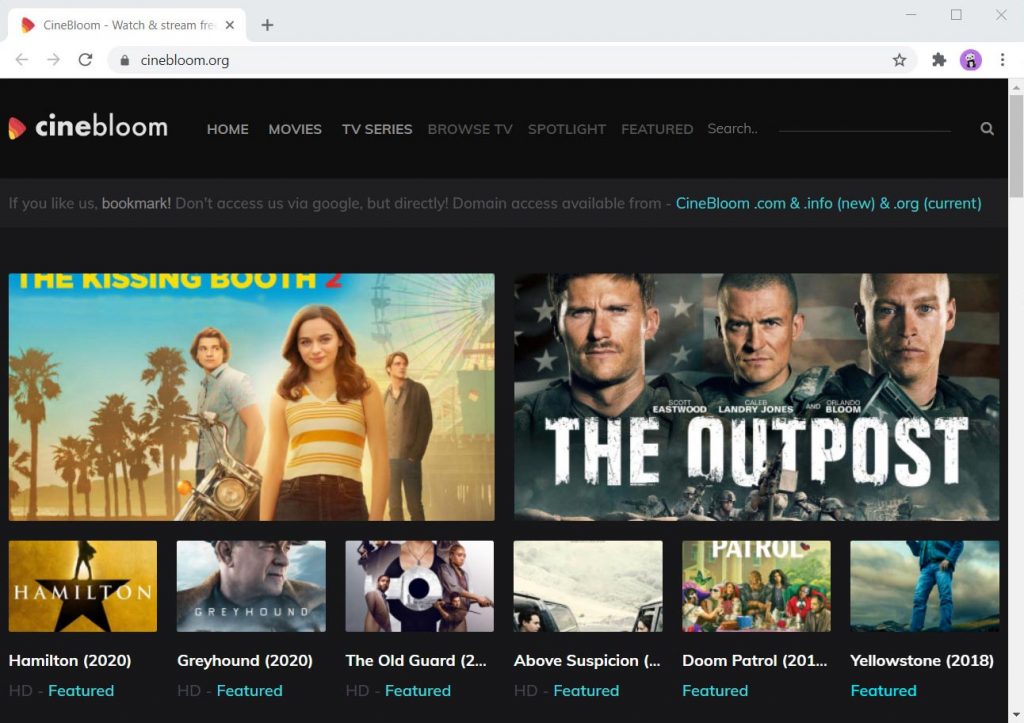This screenshot has width=1024, height=723.
Task: Click the search magnifier icon
Action: click(x=987, y=129)
